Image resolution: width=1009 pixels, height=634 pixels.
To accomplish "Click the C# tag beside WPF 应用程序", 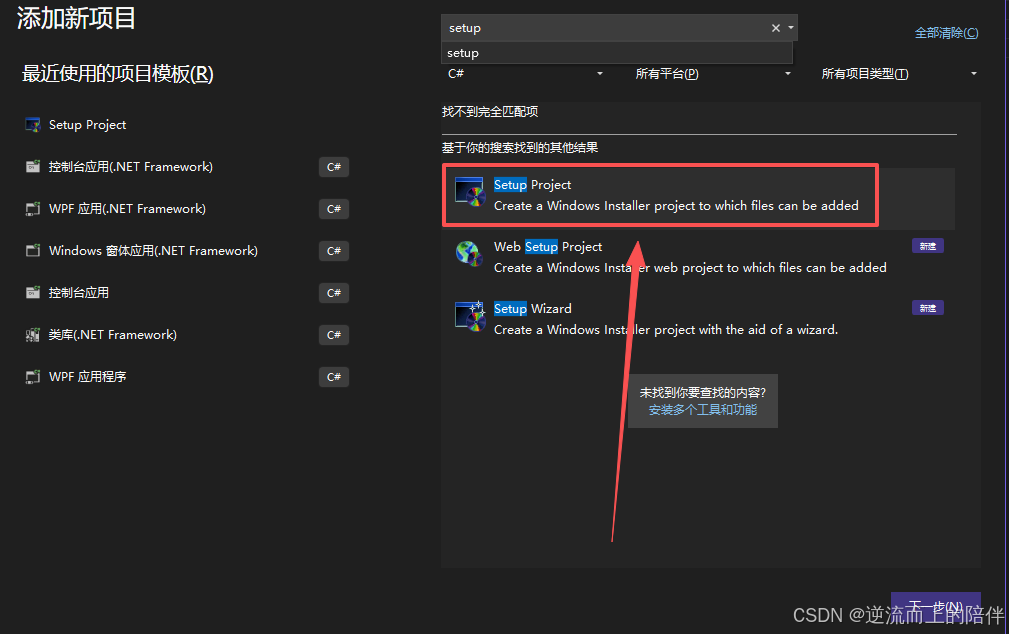I will coord(333,377).
